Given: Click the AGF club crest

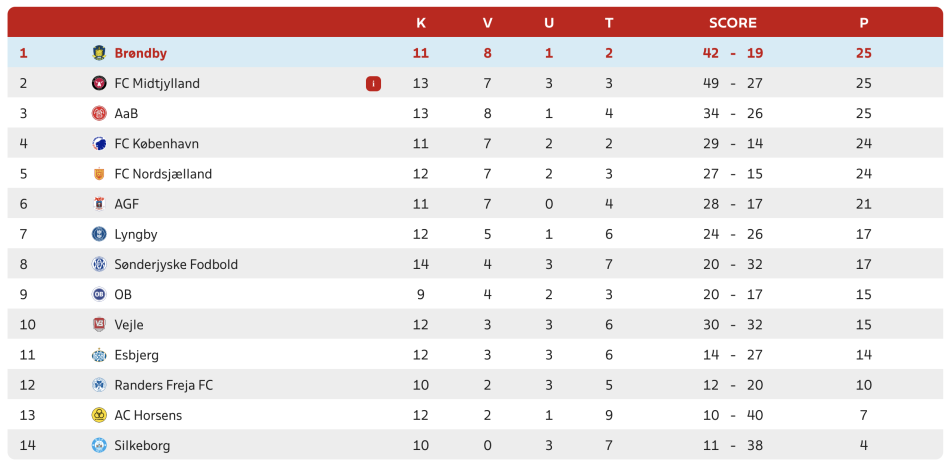Looking at the screenshot, I should pyautogui.click(x=99, y=204).
